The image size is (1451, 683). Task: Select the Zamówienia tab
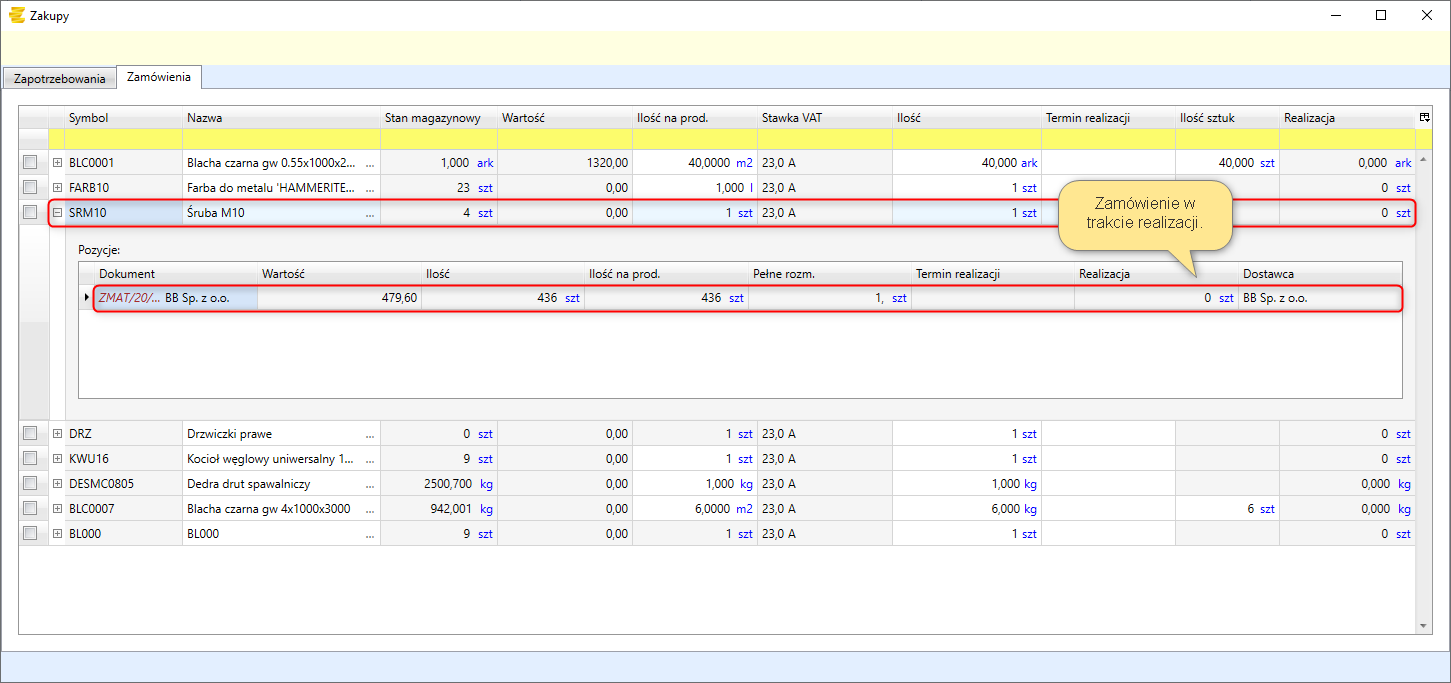(x=160, y=77)
